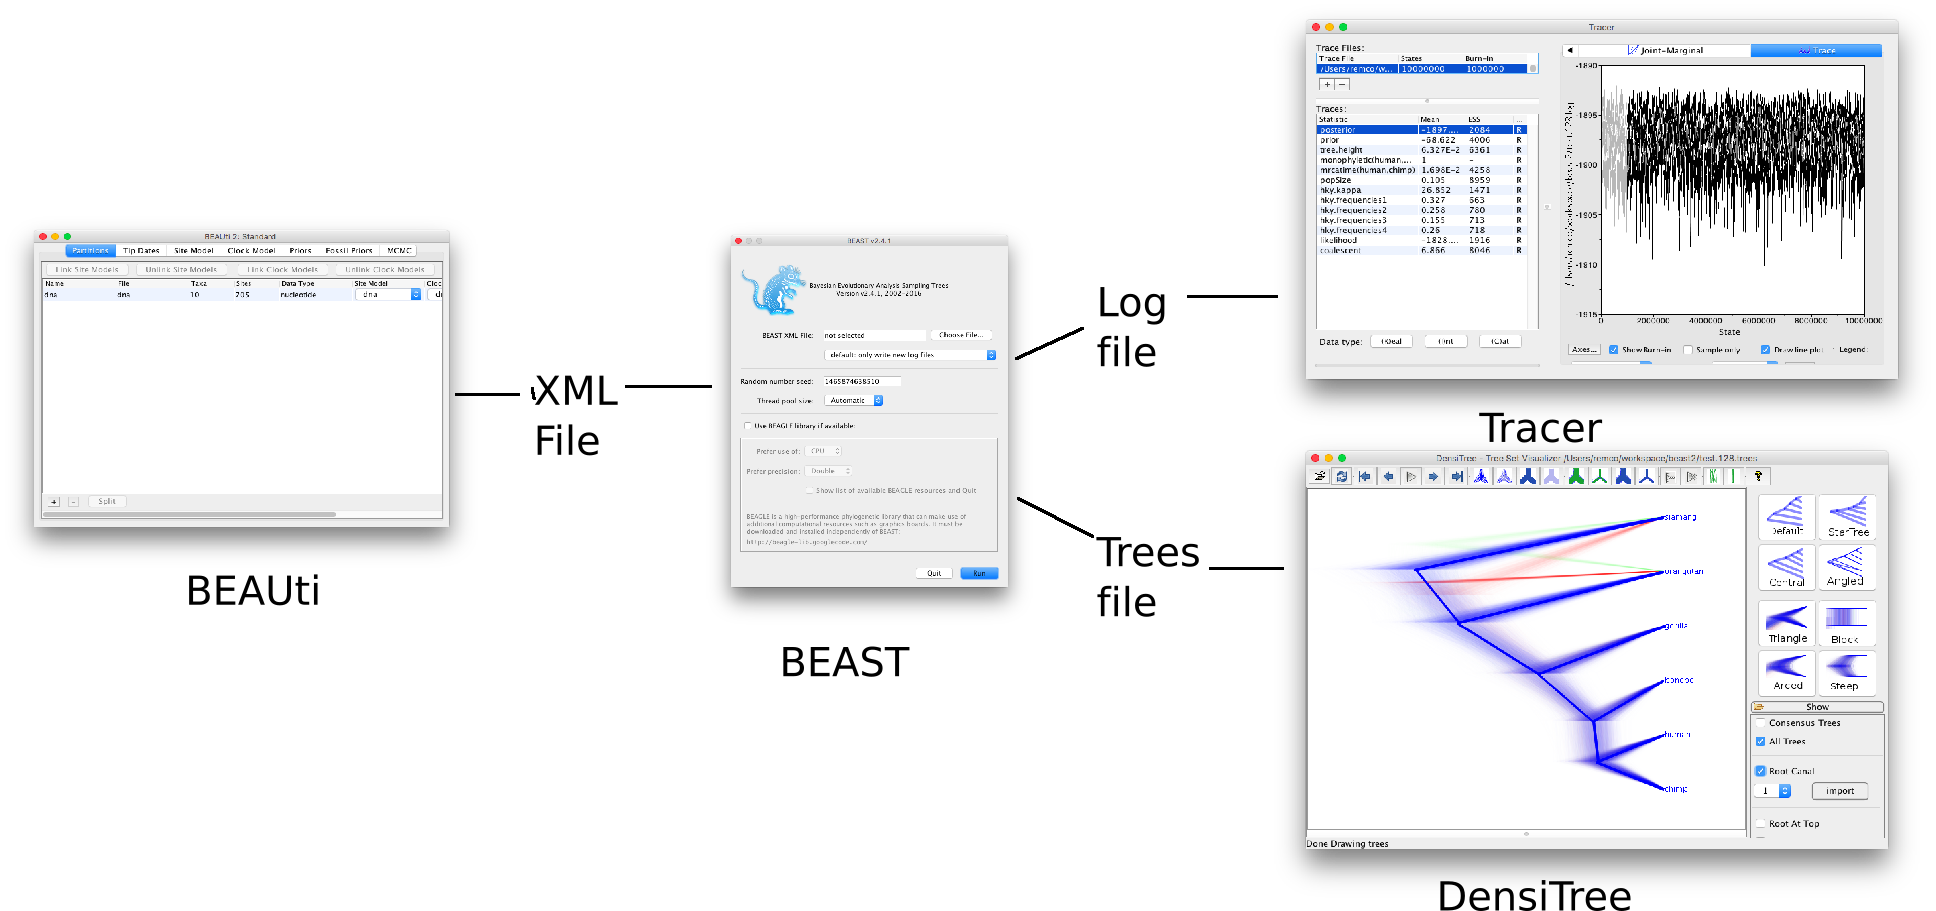Click the Run button in BEAST
The height and width of the screenshot is (911, 1936).
tap(979, 573)
